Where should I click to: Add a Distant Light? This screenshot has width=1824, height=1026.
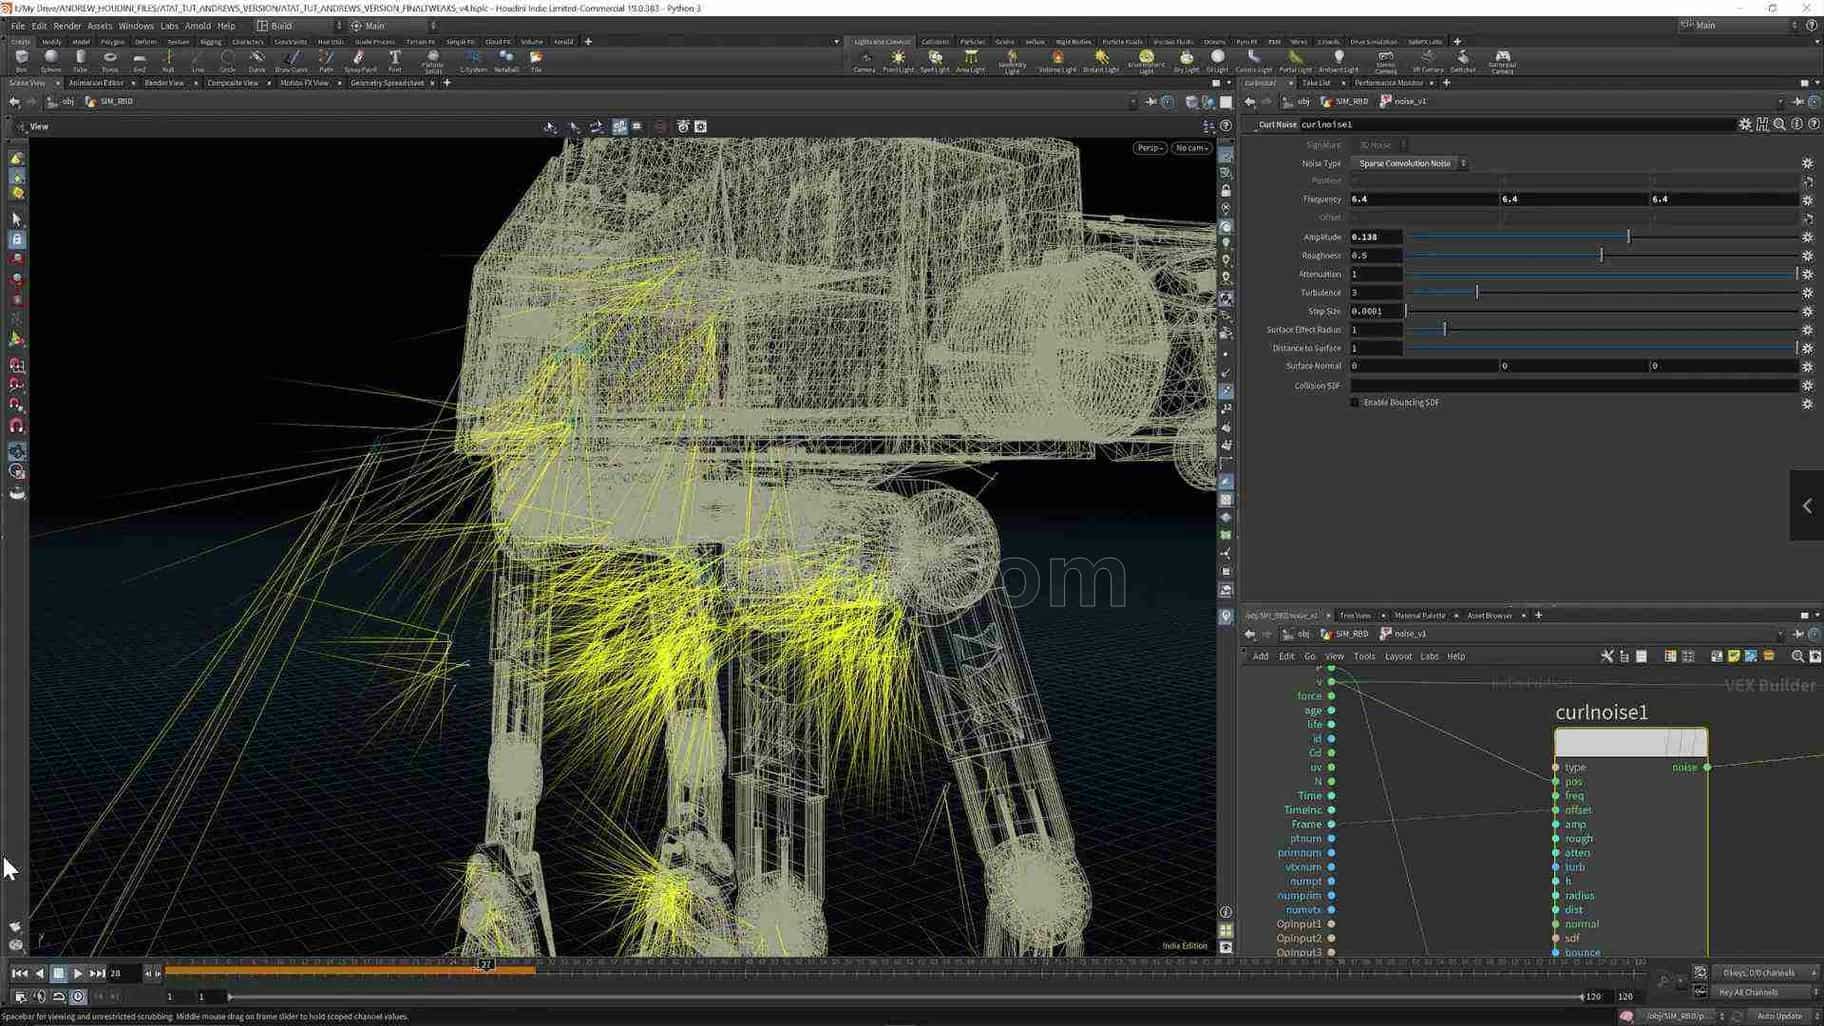[x=1101, y=61]
